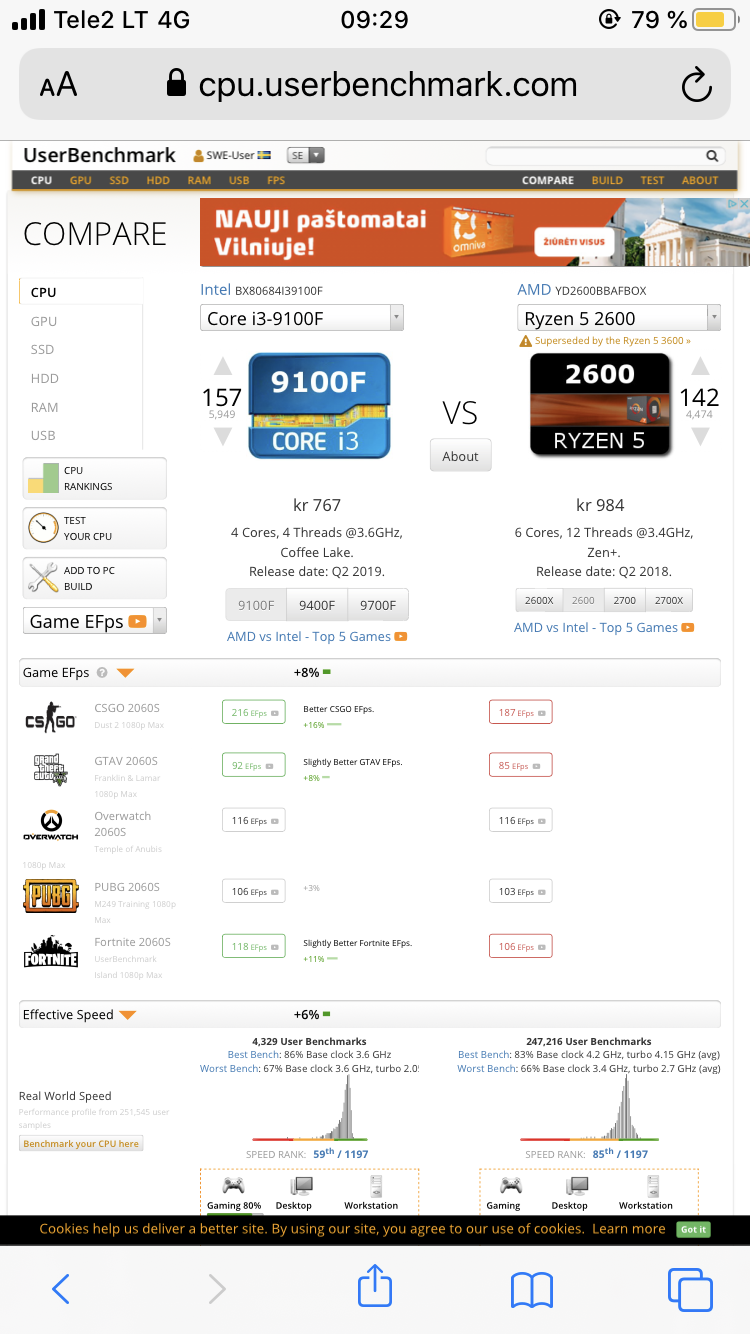The width and height of the screenshot is (750, 1334).
Task: Downvote the Ryzen 5 2600 arrow
Action: (x=700, y=436)
